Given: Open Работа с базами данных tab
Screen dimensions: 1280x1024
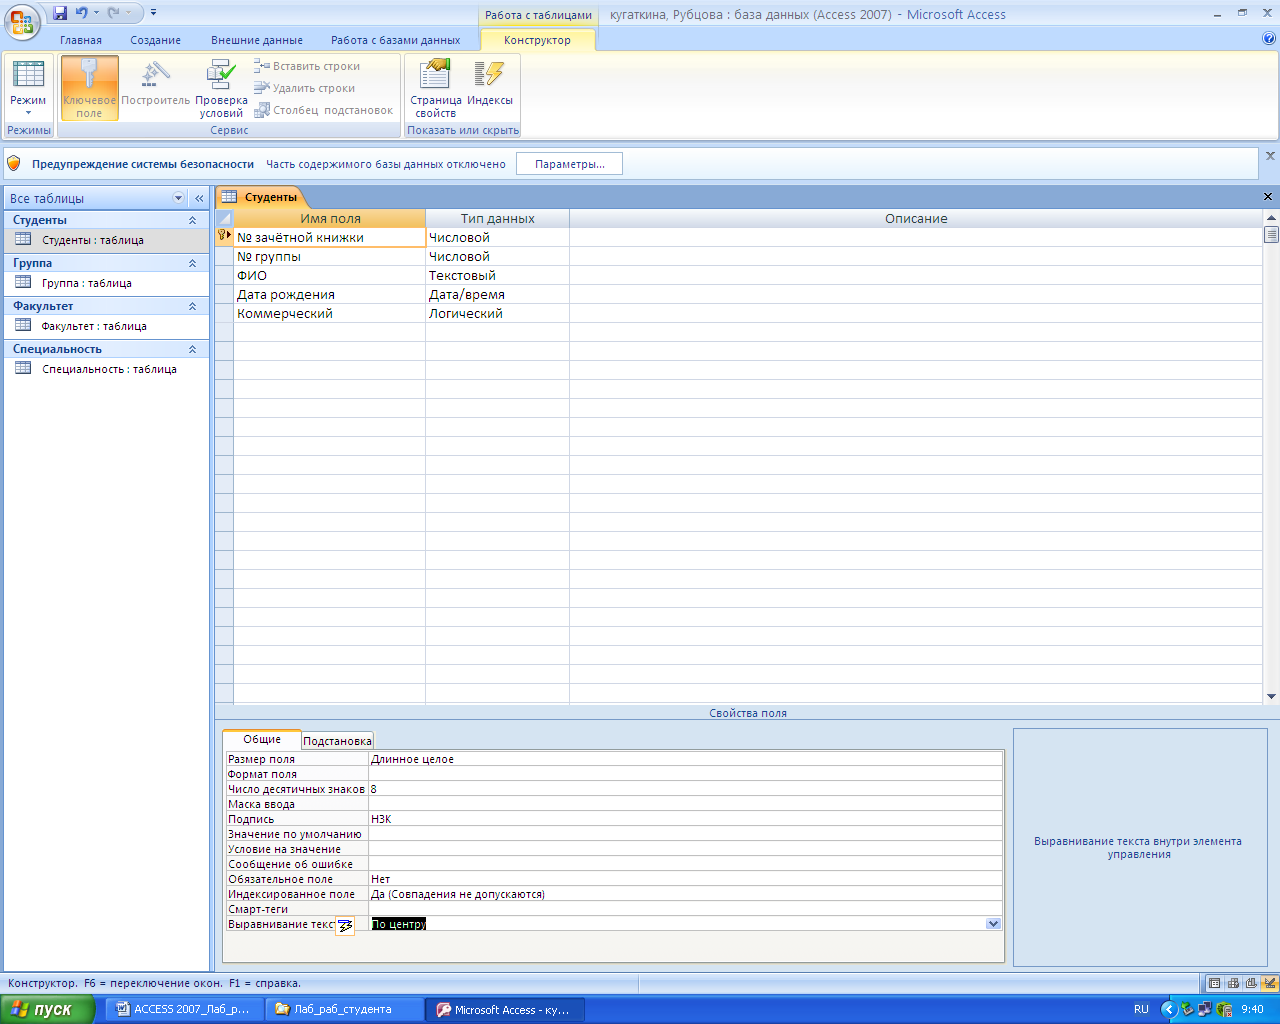Looking at the screenshot, I should 396,40.
